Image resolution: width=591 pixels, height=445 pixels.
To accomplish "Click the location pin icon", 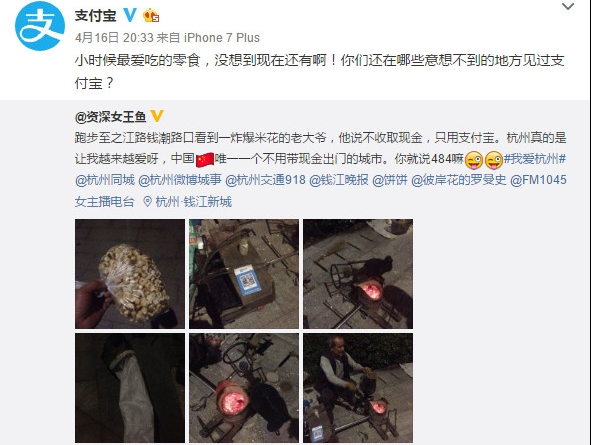I will 148,202.
